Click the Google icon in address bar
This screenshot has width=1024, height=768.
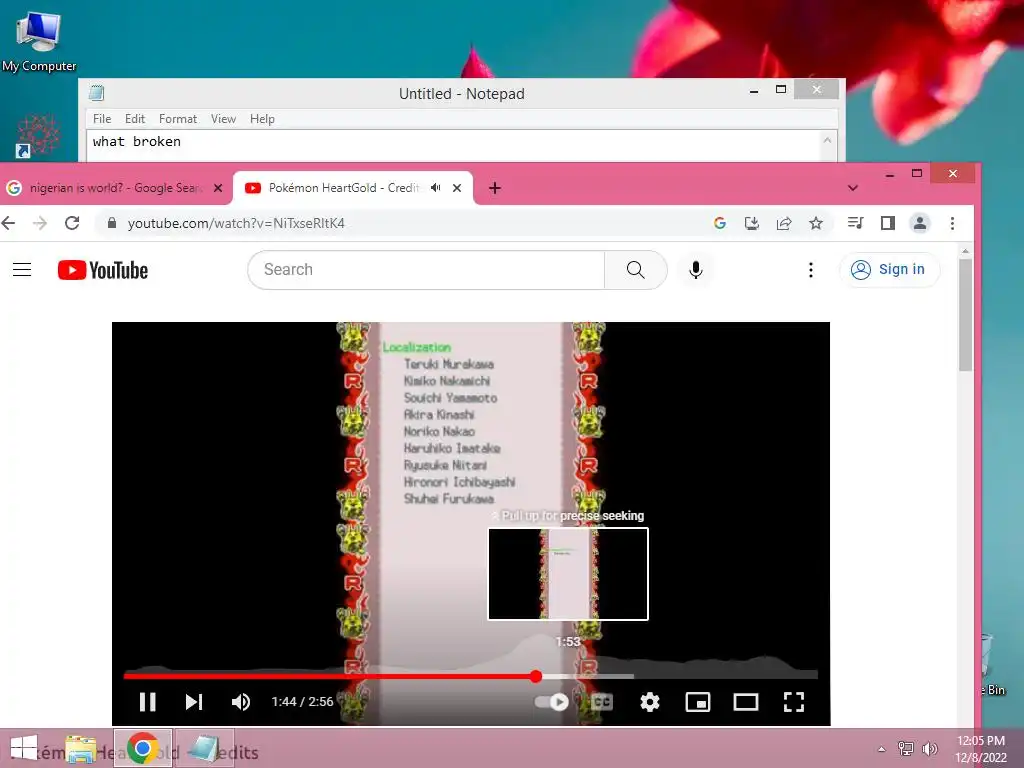pyautogui.click(x=720, y=223)
